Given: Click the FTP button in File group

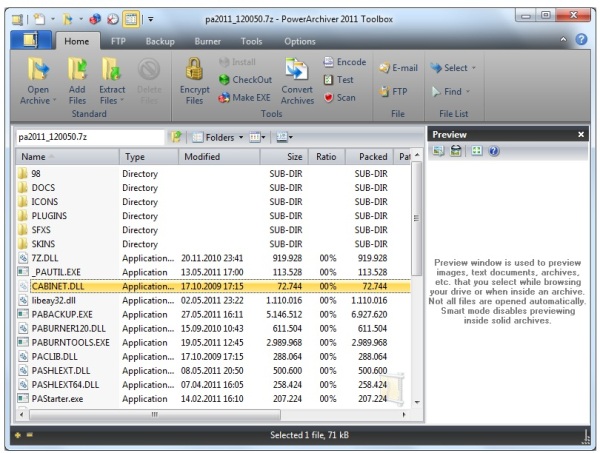Looking at the screenshot, I should 393,91.
